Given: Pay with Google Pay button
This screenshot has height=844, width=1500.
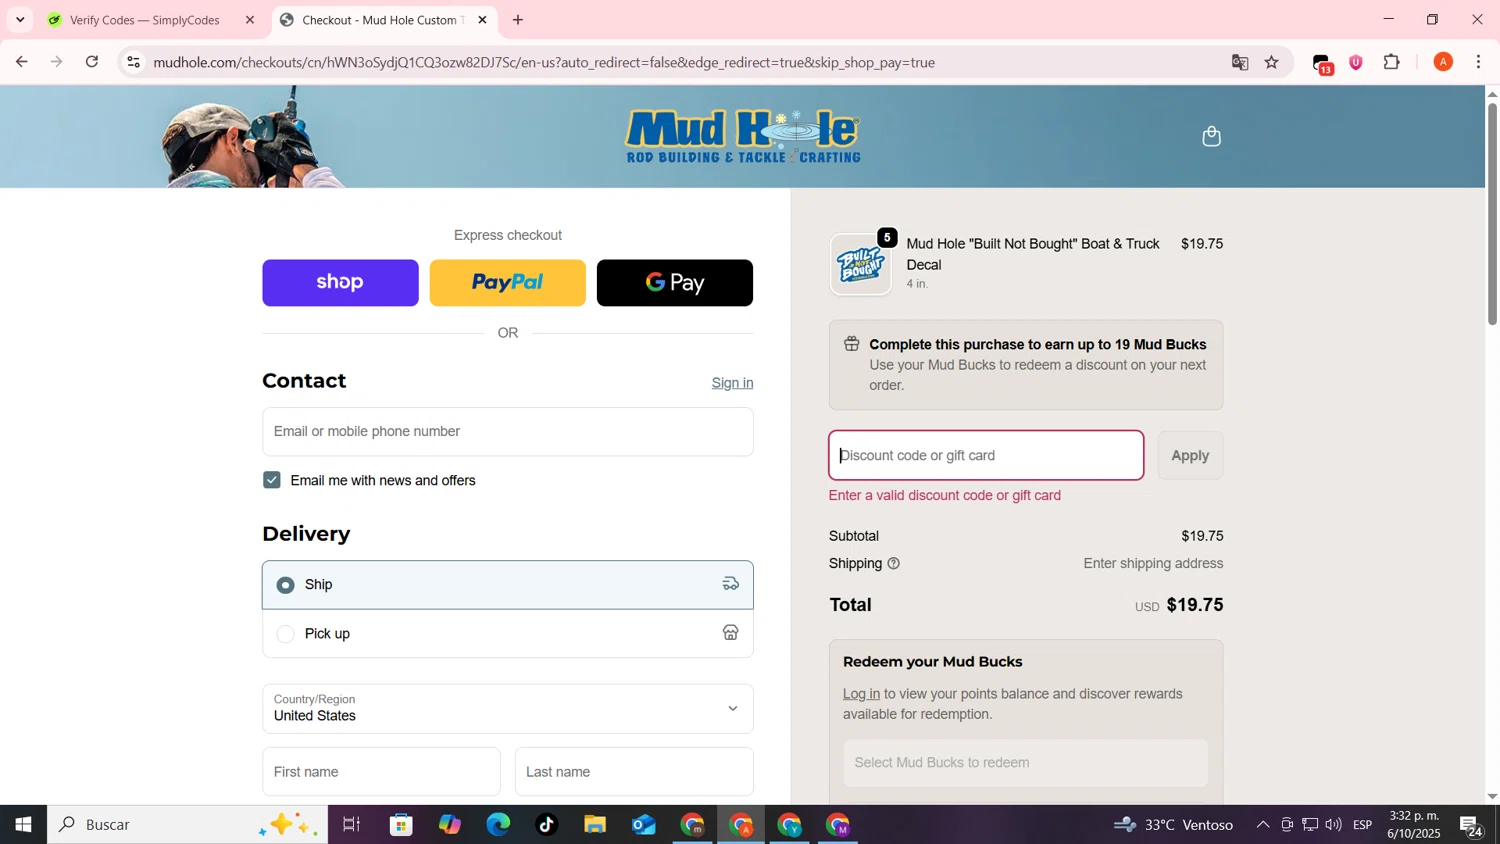Looking at the screenshot, I should click(675, 283).
